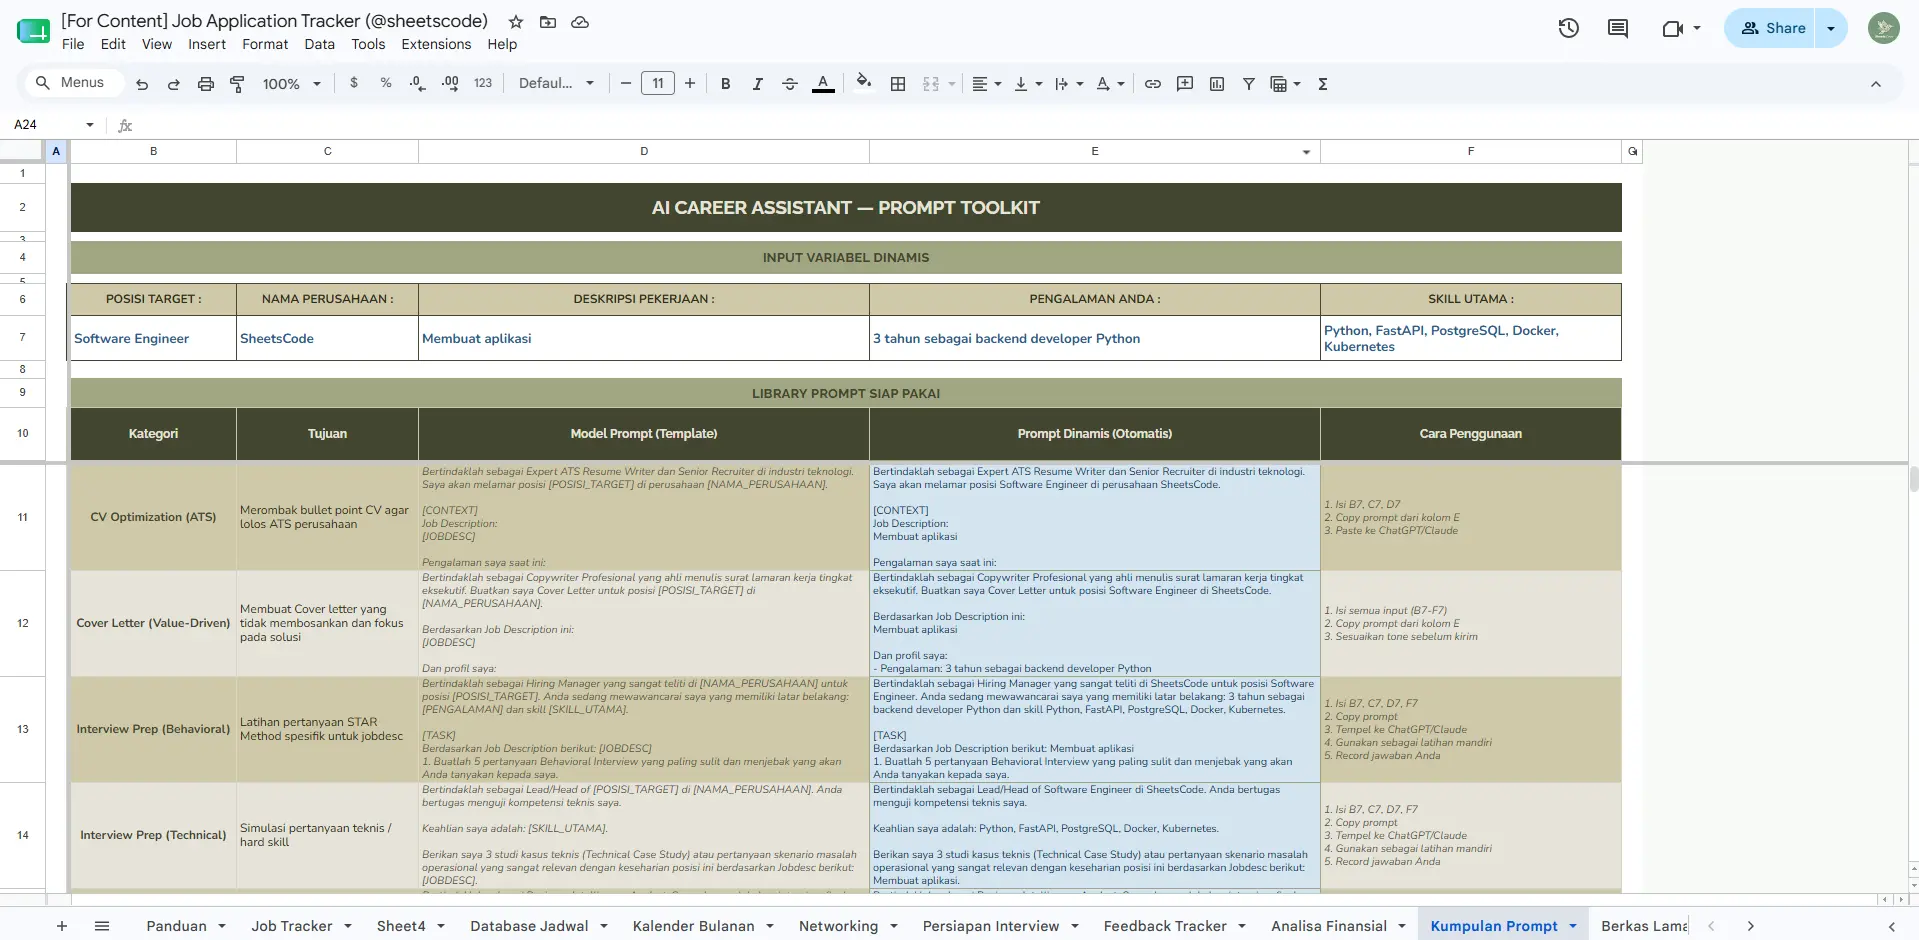
Task: Increase decimal places icon
Action: [x=450, y=83]
